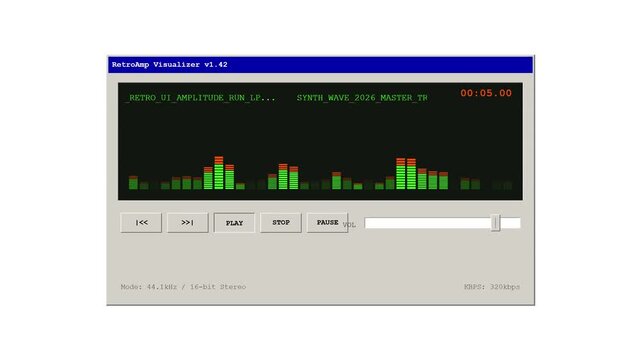Click the STOP button
The image size is (641, 360).
[x=281, y=223]
